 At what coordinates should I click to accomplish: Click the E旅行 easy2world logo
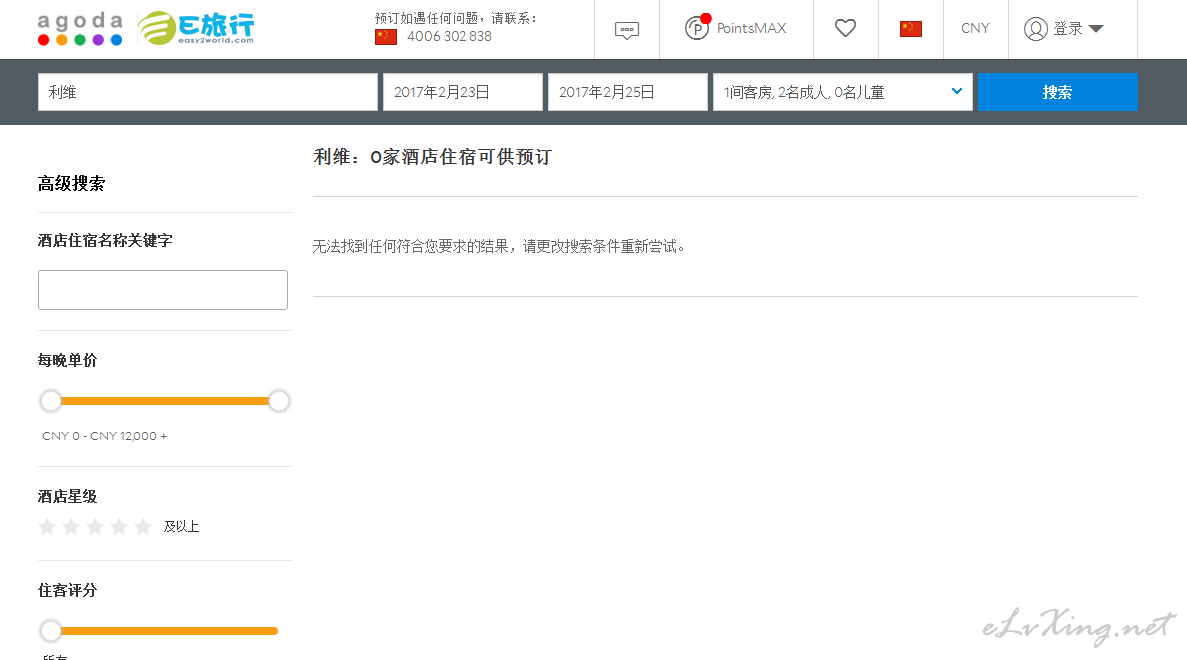[x=196, y=29]
